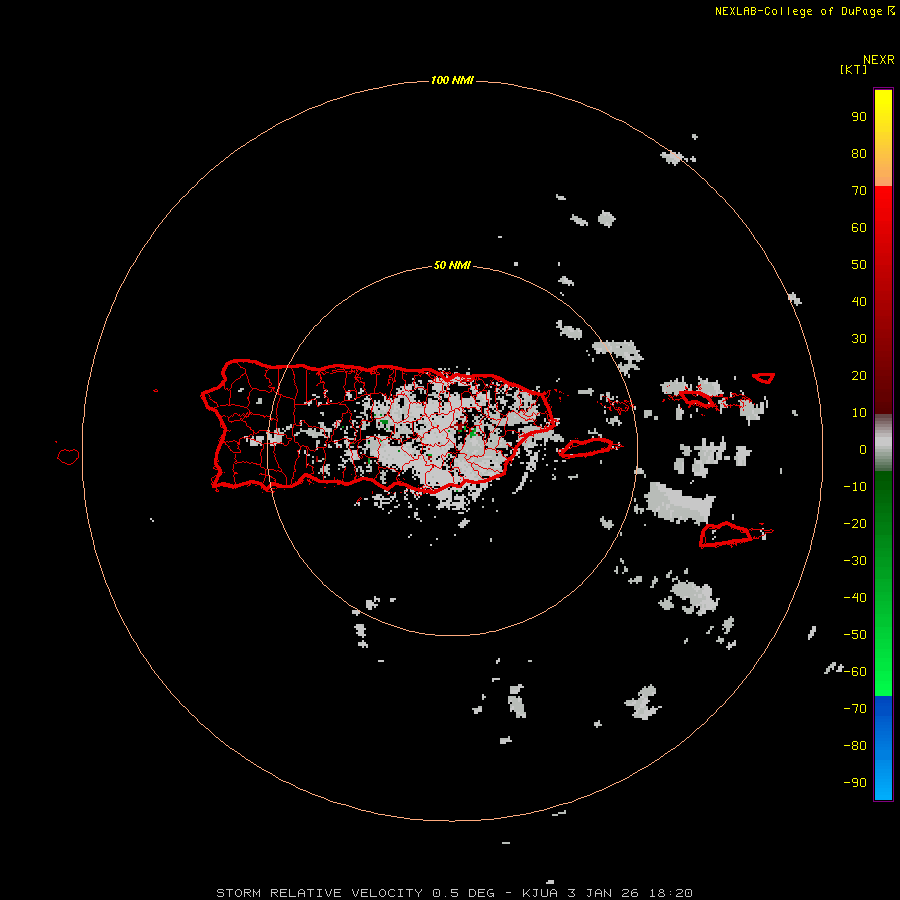Pick the gray zero-velocity color bar segment

point(883,443)
